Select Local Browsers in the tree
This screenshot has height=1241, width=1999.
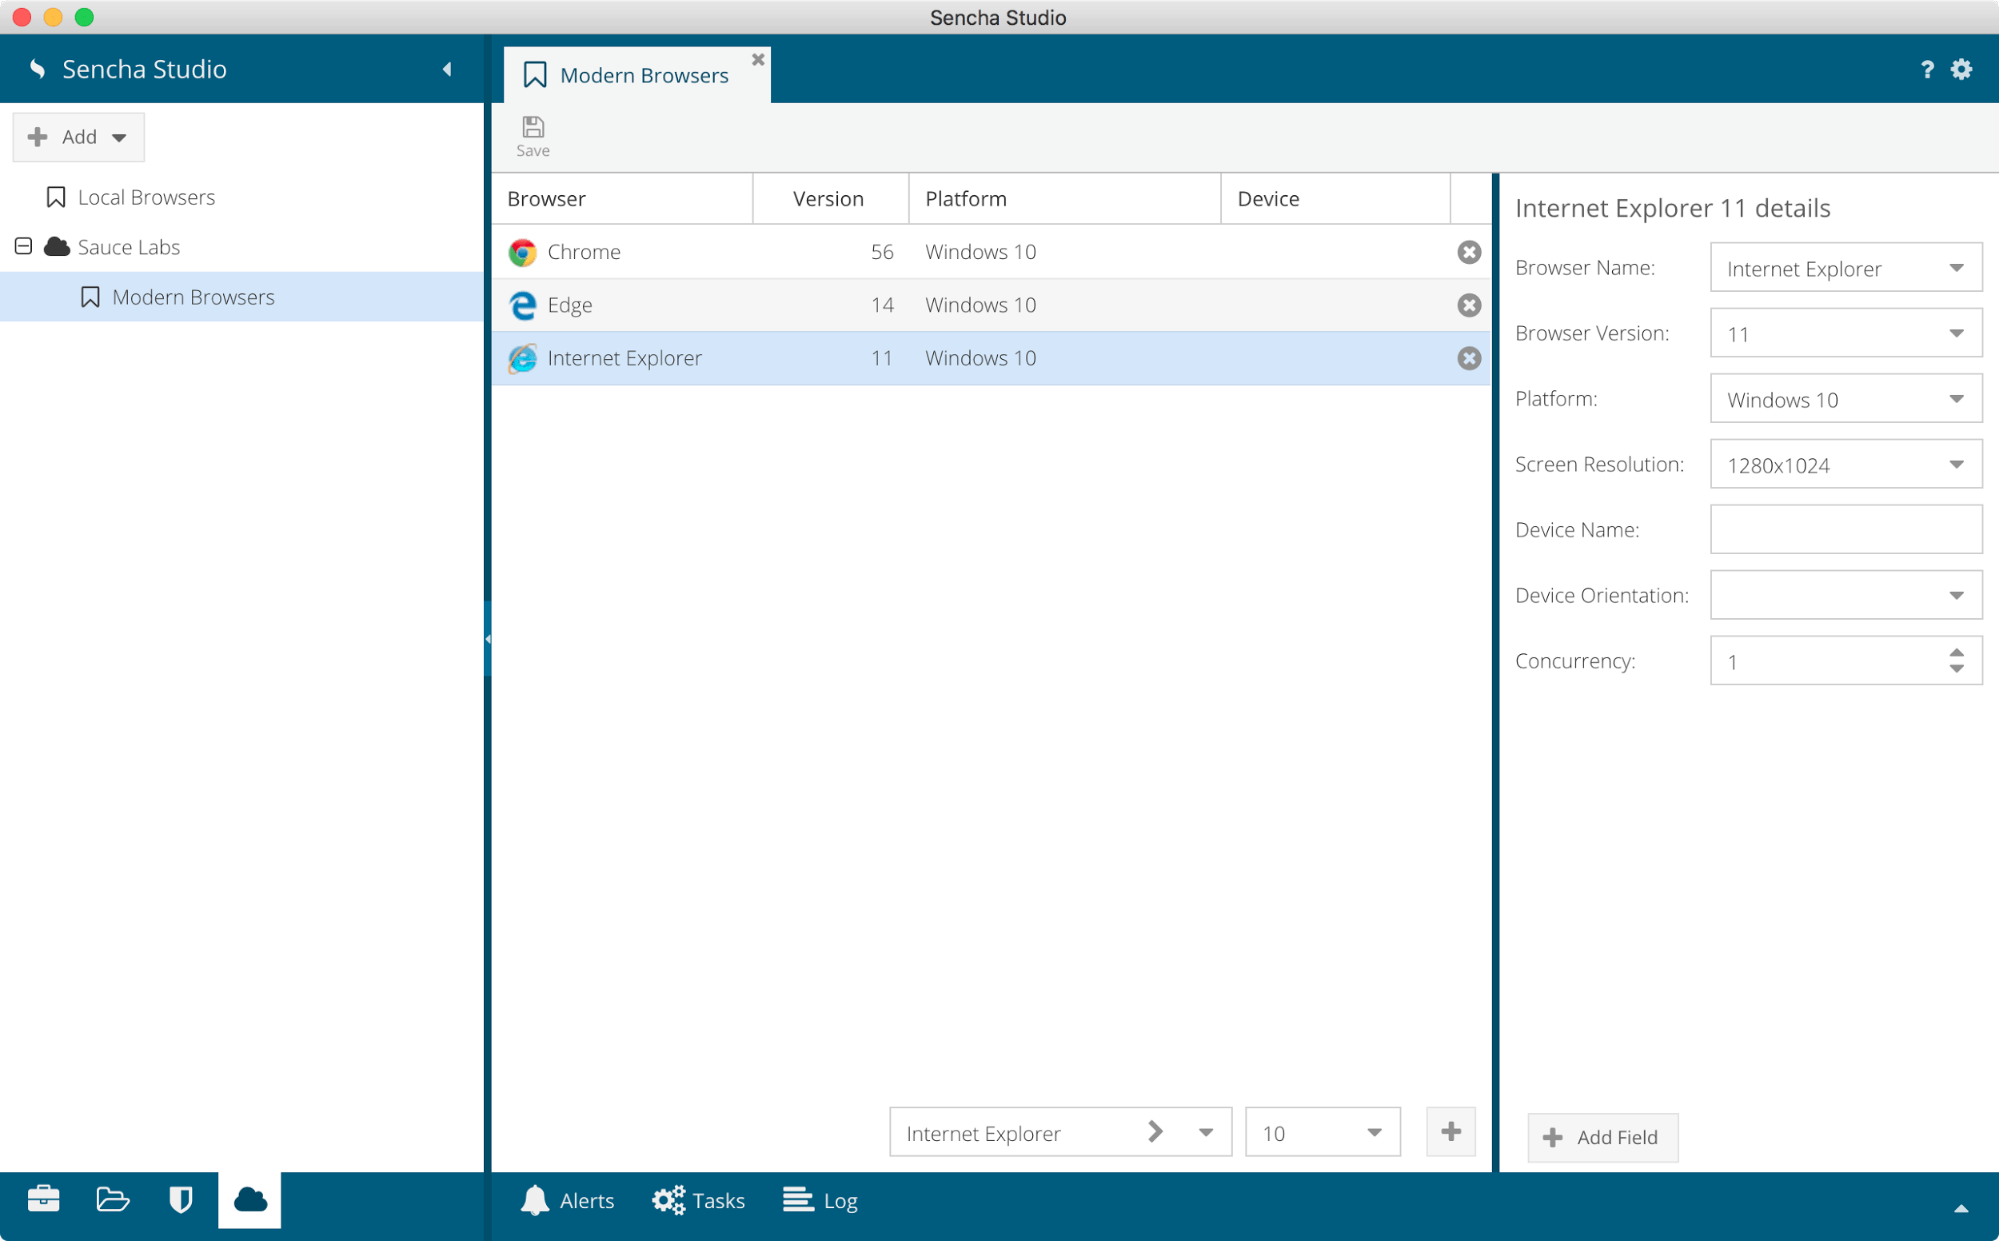pyautogui.click(x=146, y=197)
